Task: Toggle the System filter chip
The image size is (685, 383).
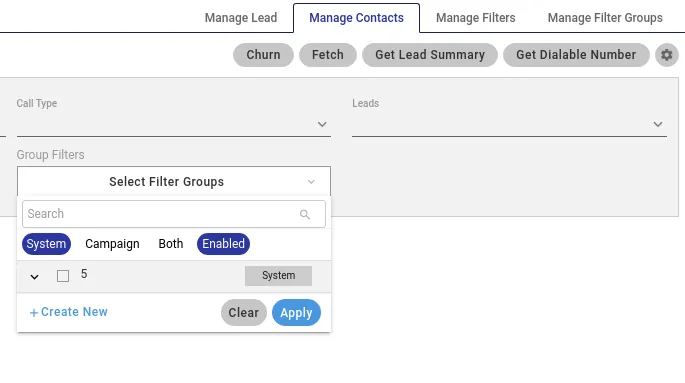Action: [46, 244]
